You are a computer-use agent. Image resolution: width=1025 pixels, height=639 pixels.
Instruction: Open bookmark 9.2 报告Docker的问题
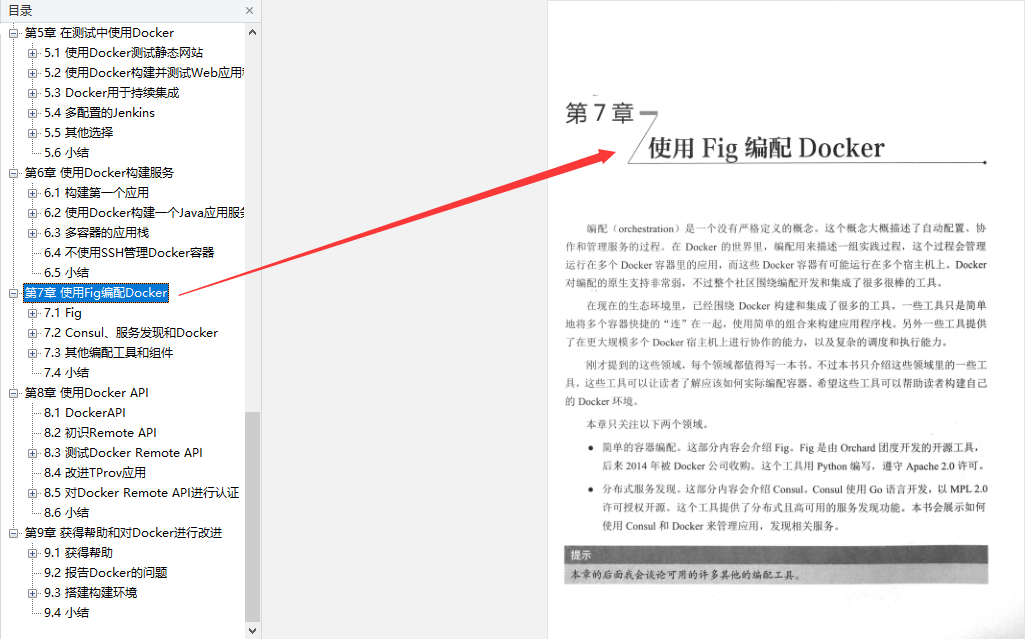tap(106, 572)
